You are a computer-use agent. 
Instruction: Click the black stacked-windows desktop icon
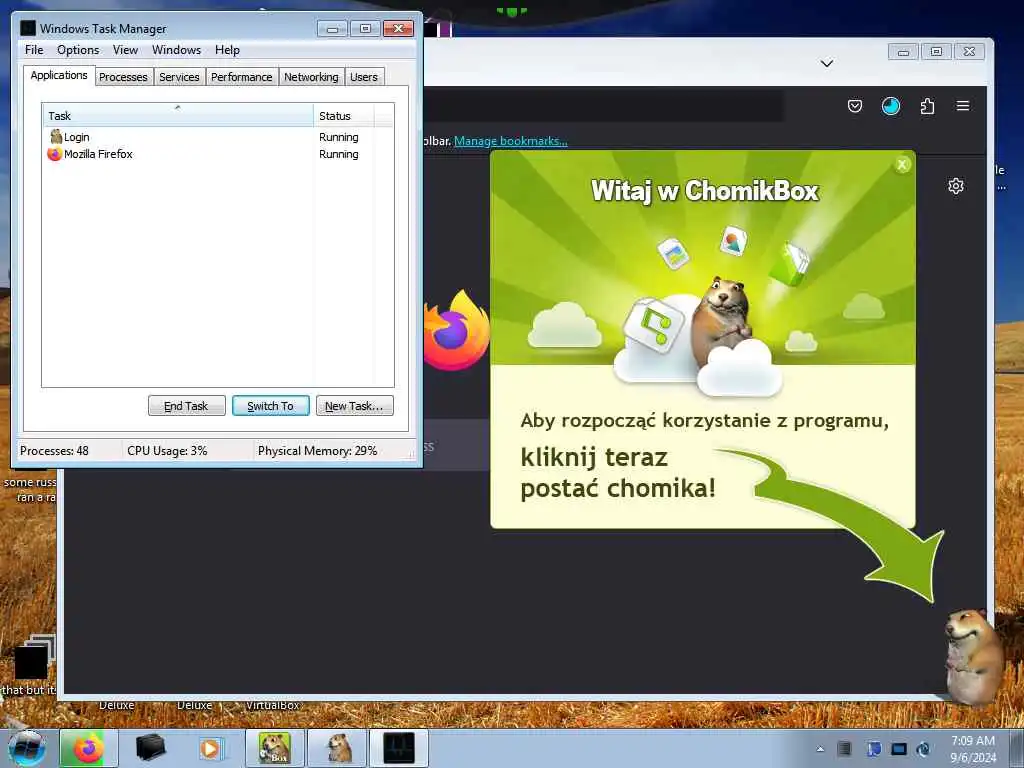point(33,657)
